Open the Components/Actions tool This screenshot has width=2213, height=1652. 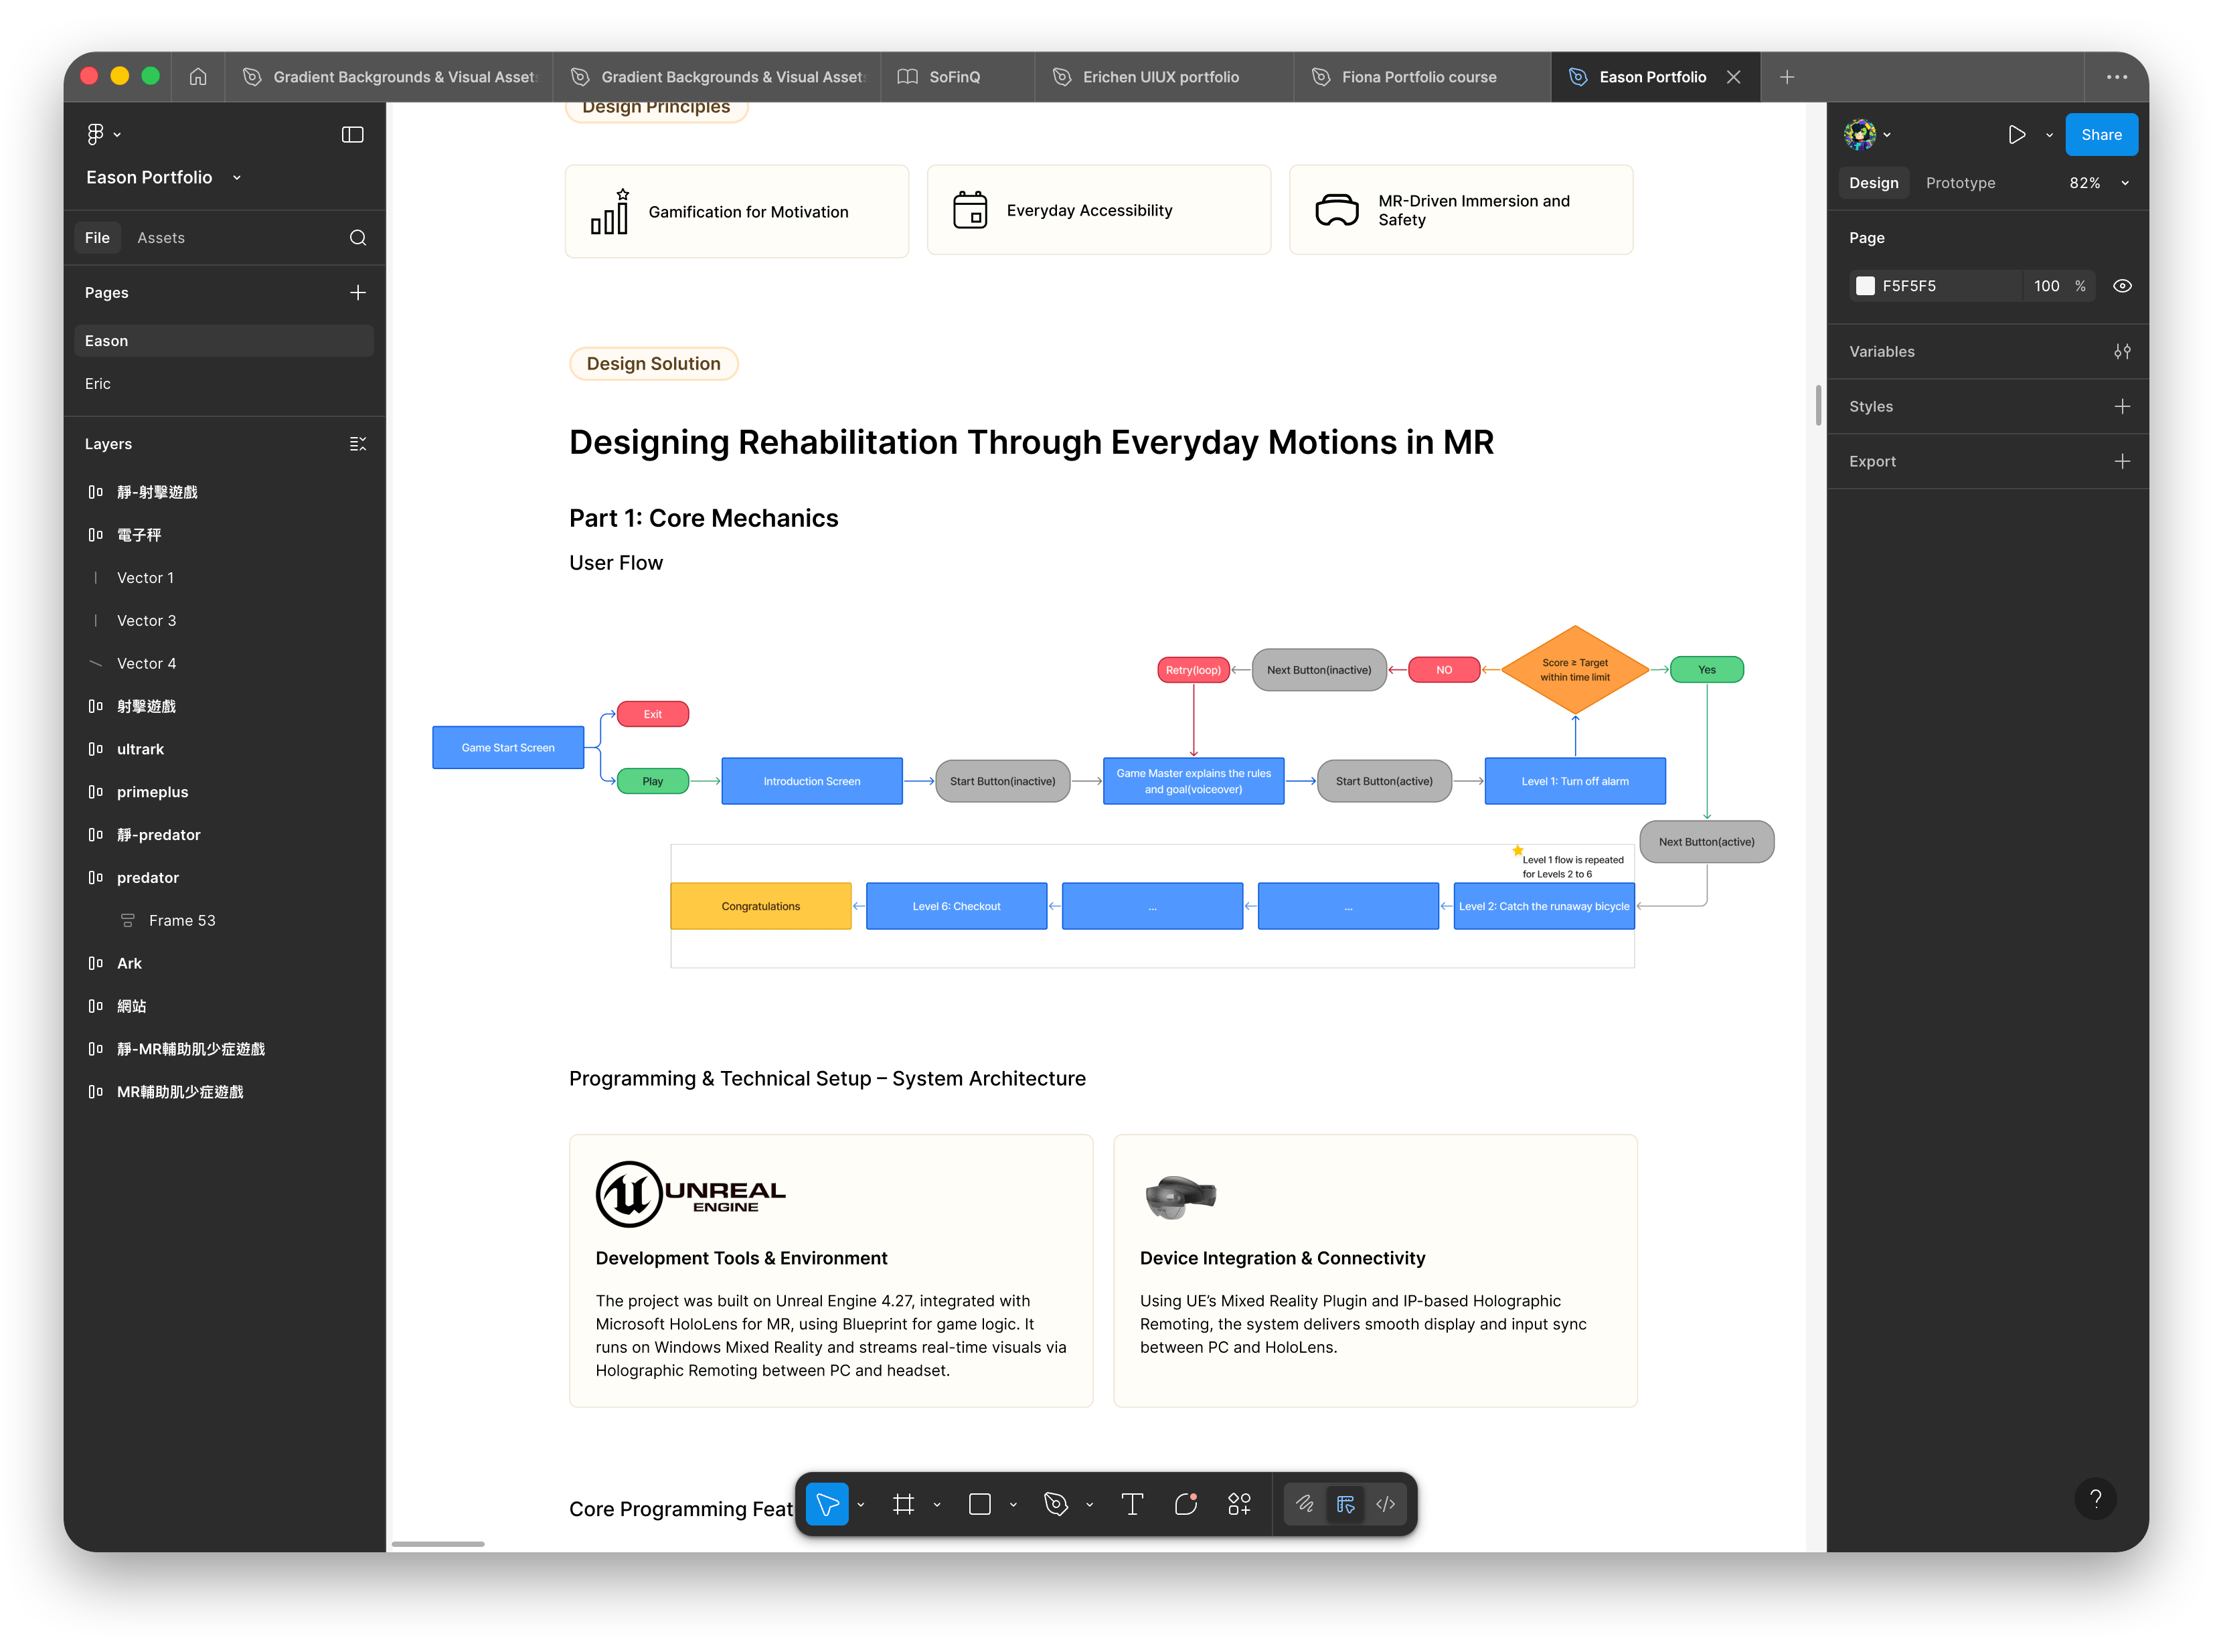point(1239,1504)
